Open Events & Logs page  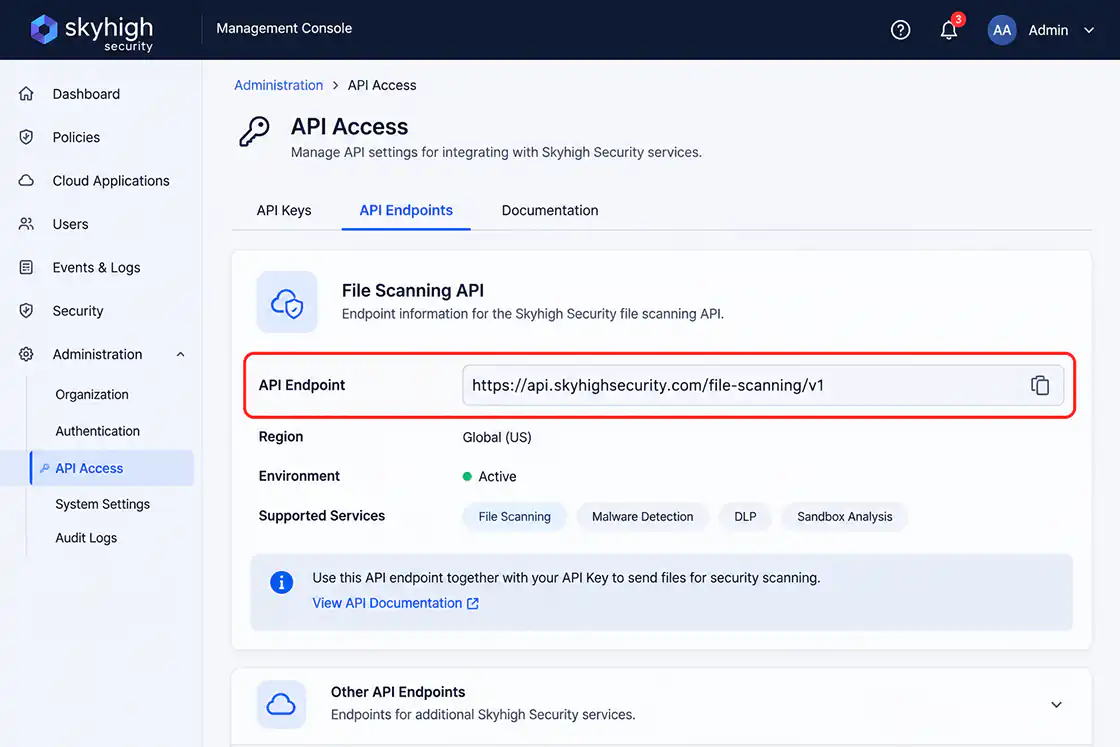pos(96,268)
